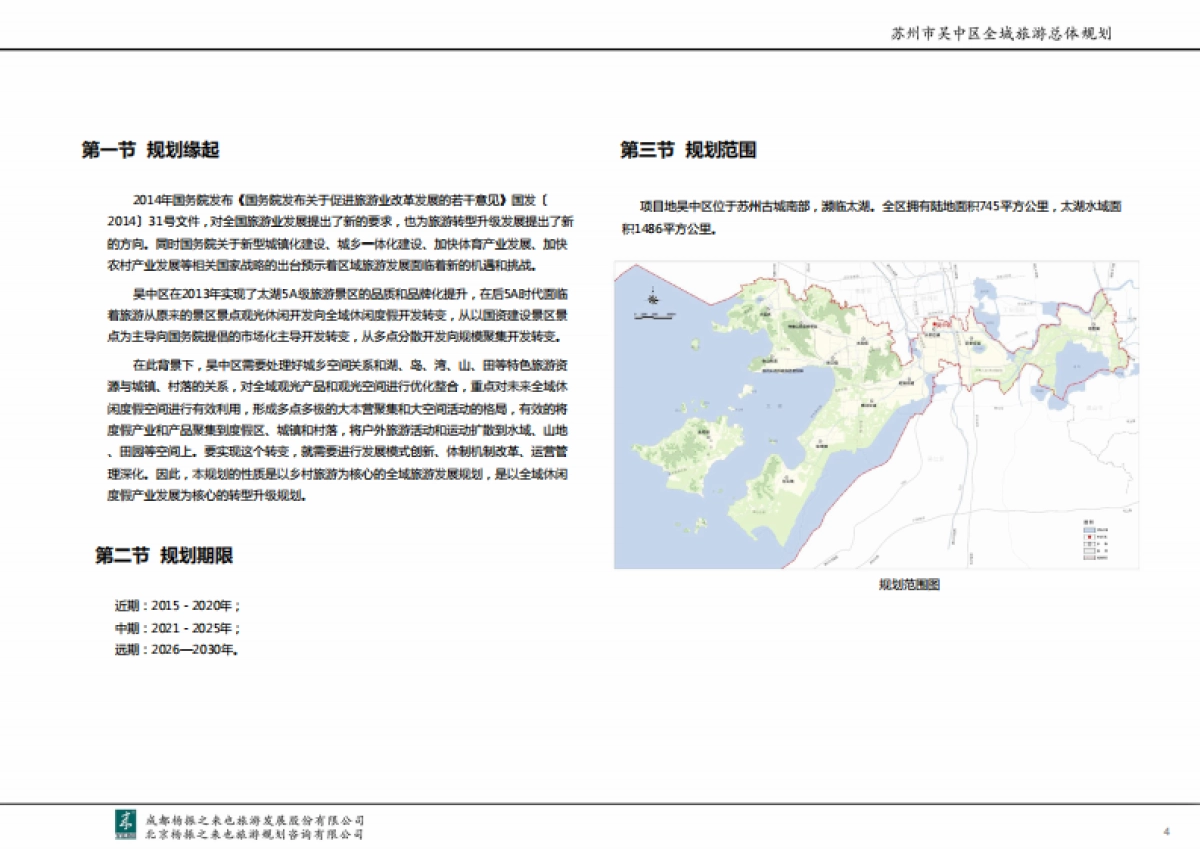Image resolution: width=1200 pixels, height=849 pixels.
Task: Select the blue 太湖 water color swatch in legend
Action: tap(1089, 530)
